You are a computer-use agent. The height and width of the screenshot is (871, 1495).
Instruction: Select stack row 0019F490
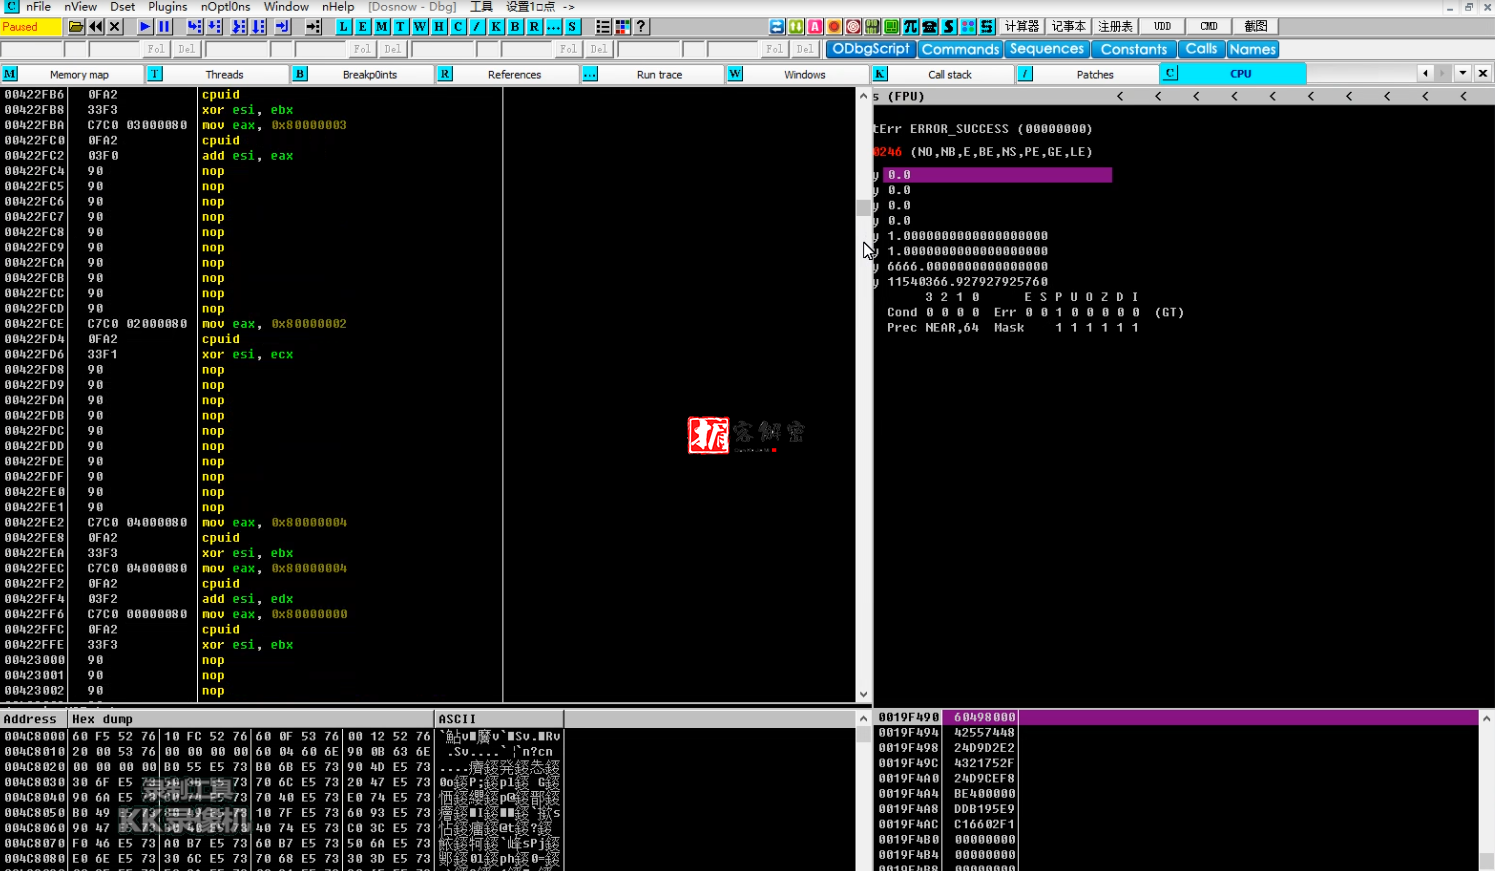(x=1177, y=717)
